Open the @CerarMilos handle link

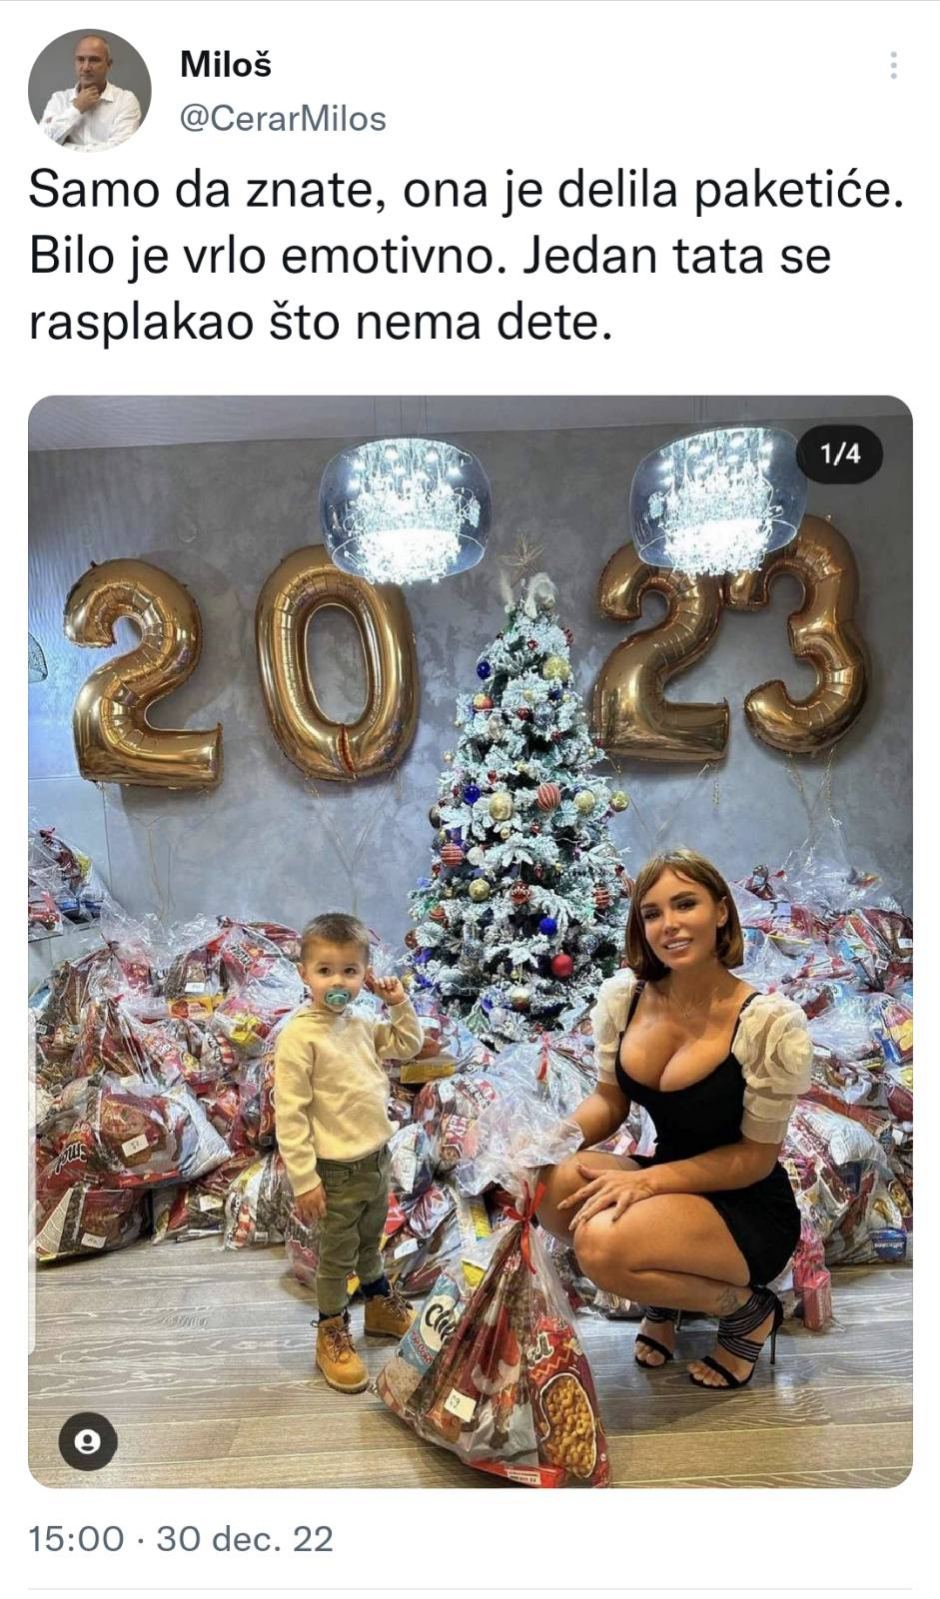tap(283, 119)
